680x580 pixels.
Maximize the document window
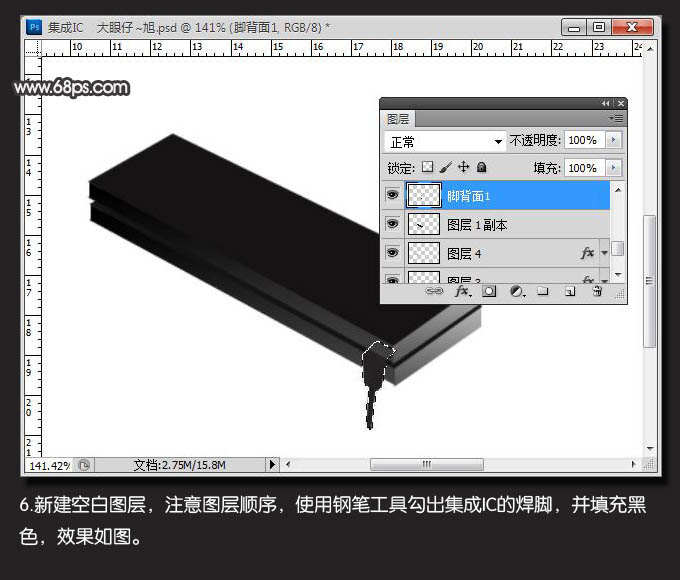[x=599, y=27]
